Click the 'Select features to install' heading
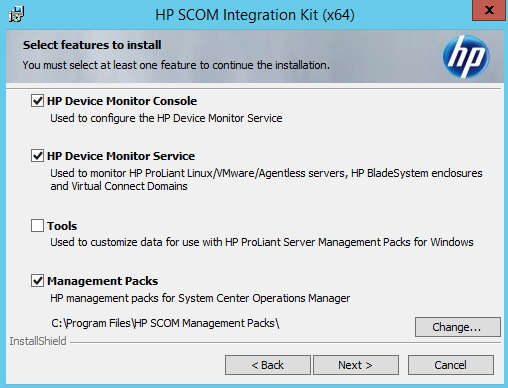Screen dimensions: 508x388 pos(92,45)
